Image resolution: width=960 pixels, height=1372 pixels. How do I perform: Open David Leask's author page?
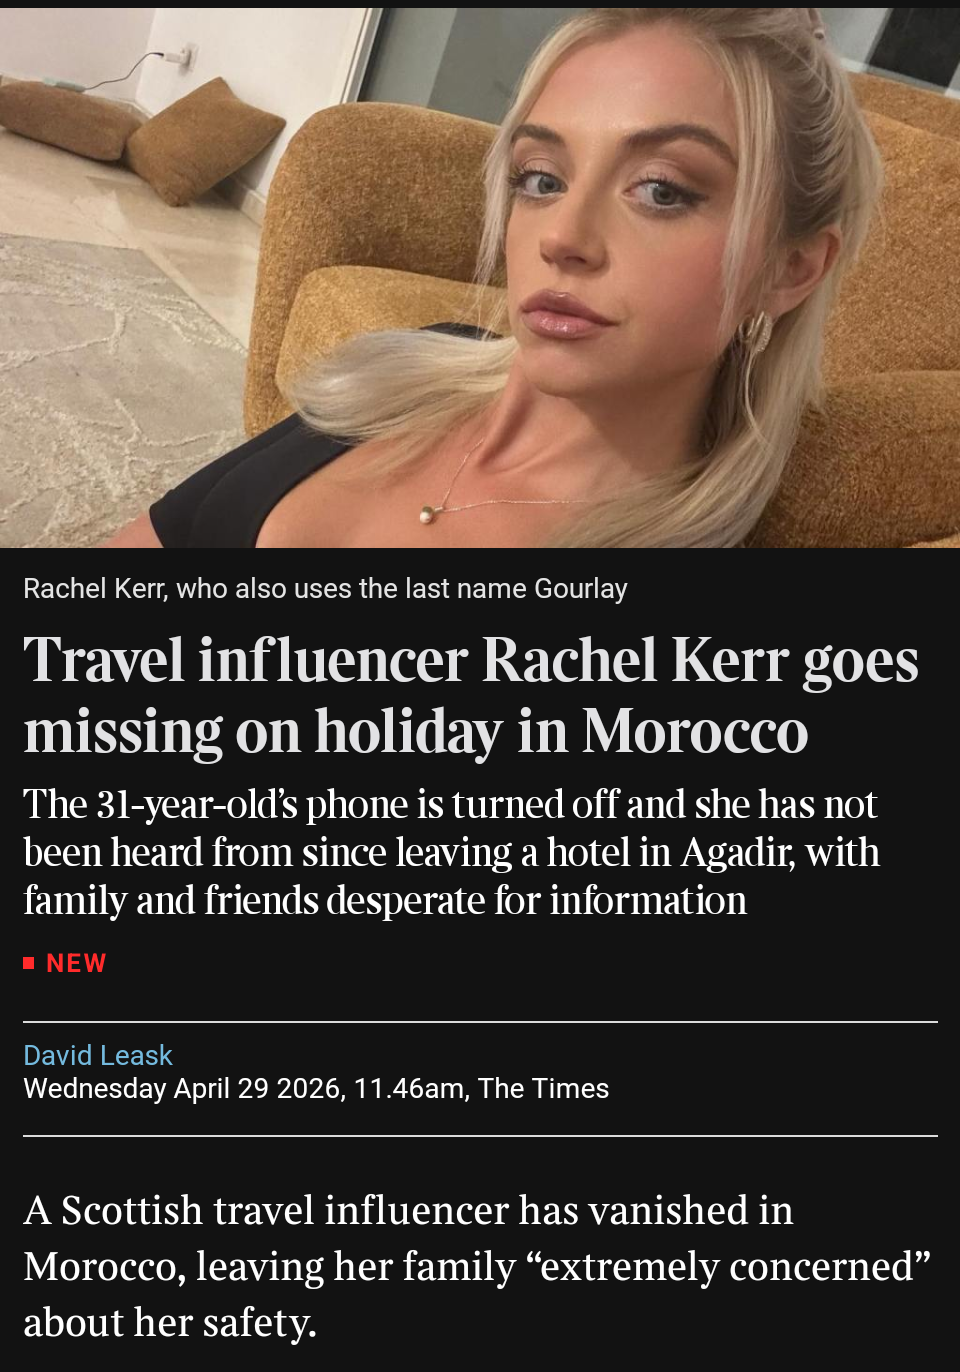[98, 1055]
